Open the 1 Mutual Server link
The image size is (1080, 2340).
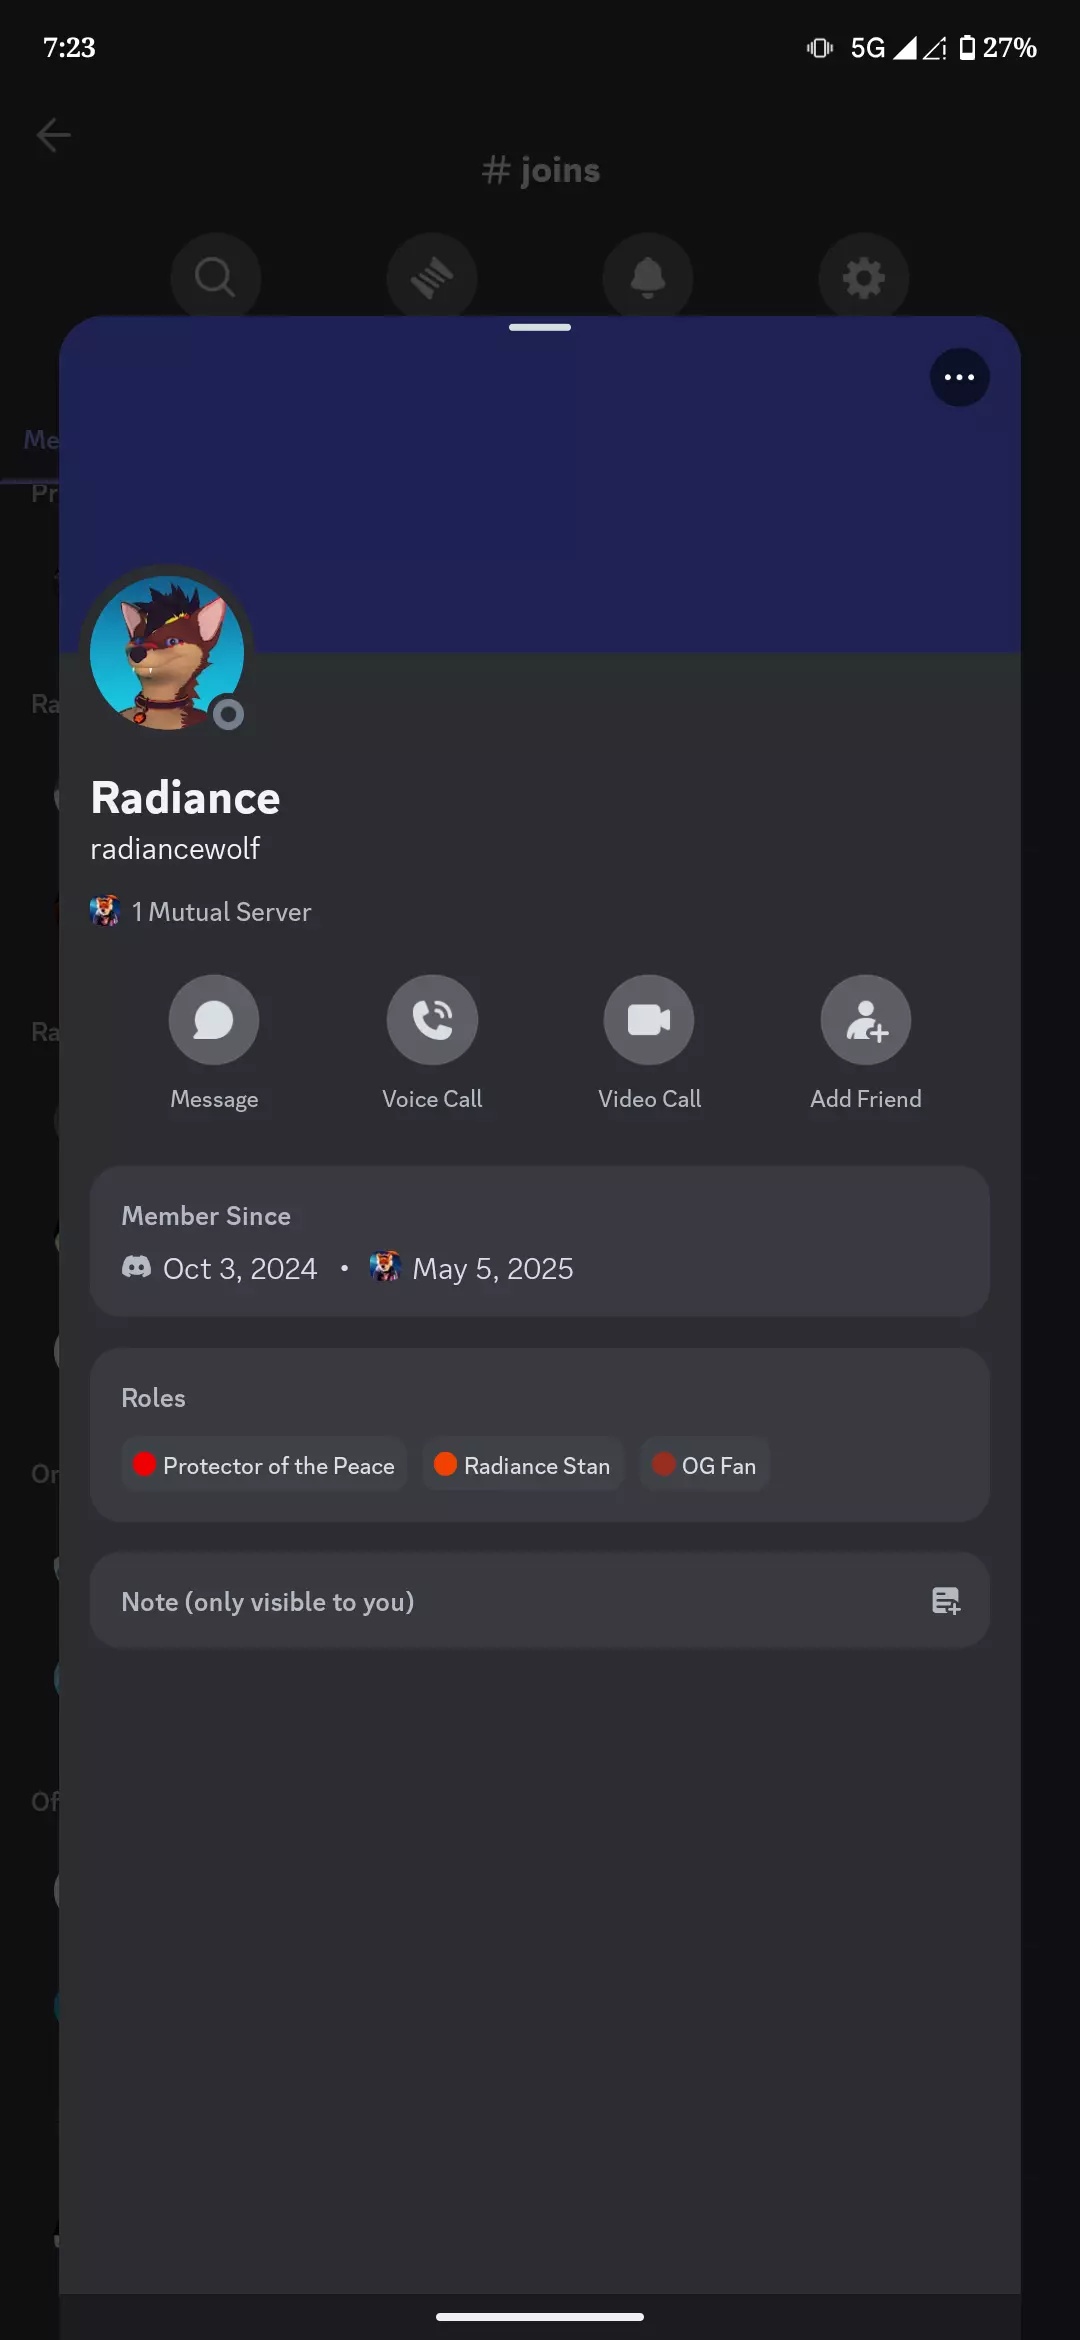(201, 911)
